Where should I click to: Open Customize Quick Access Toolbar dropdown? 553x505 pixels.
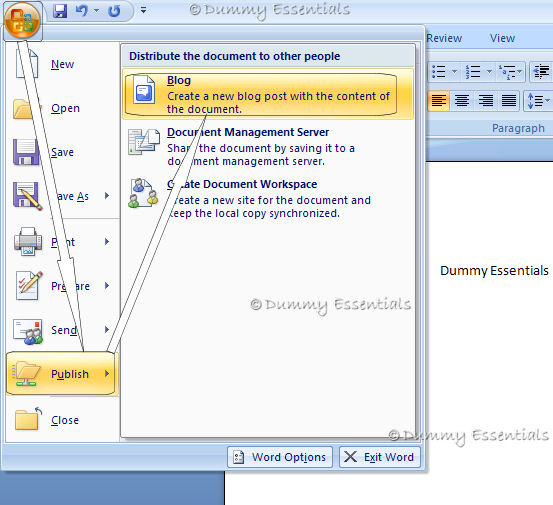click(143, 10)
